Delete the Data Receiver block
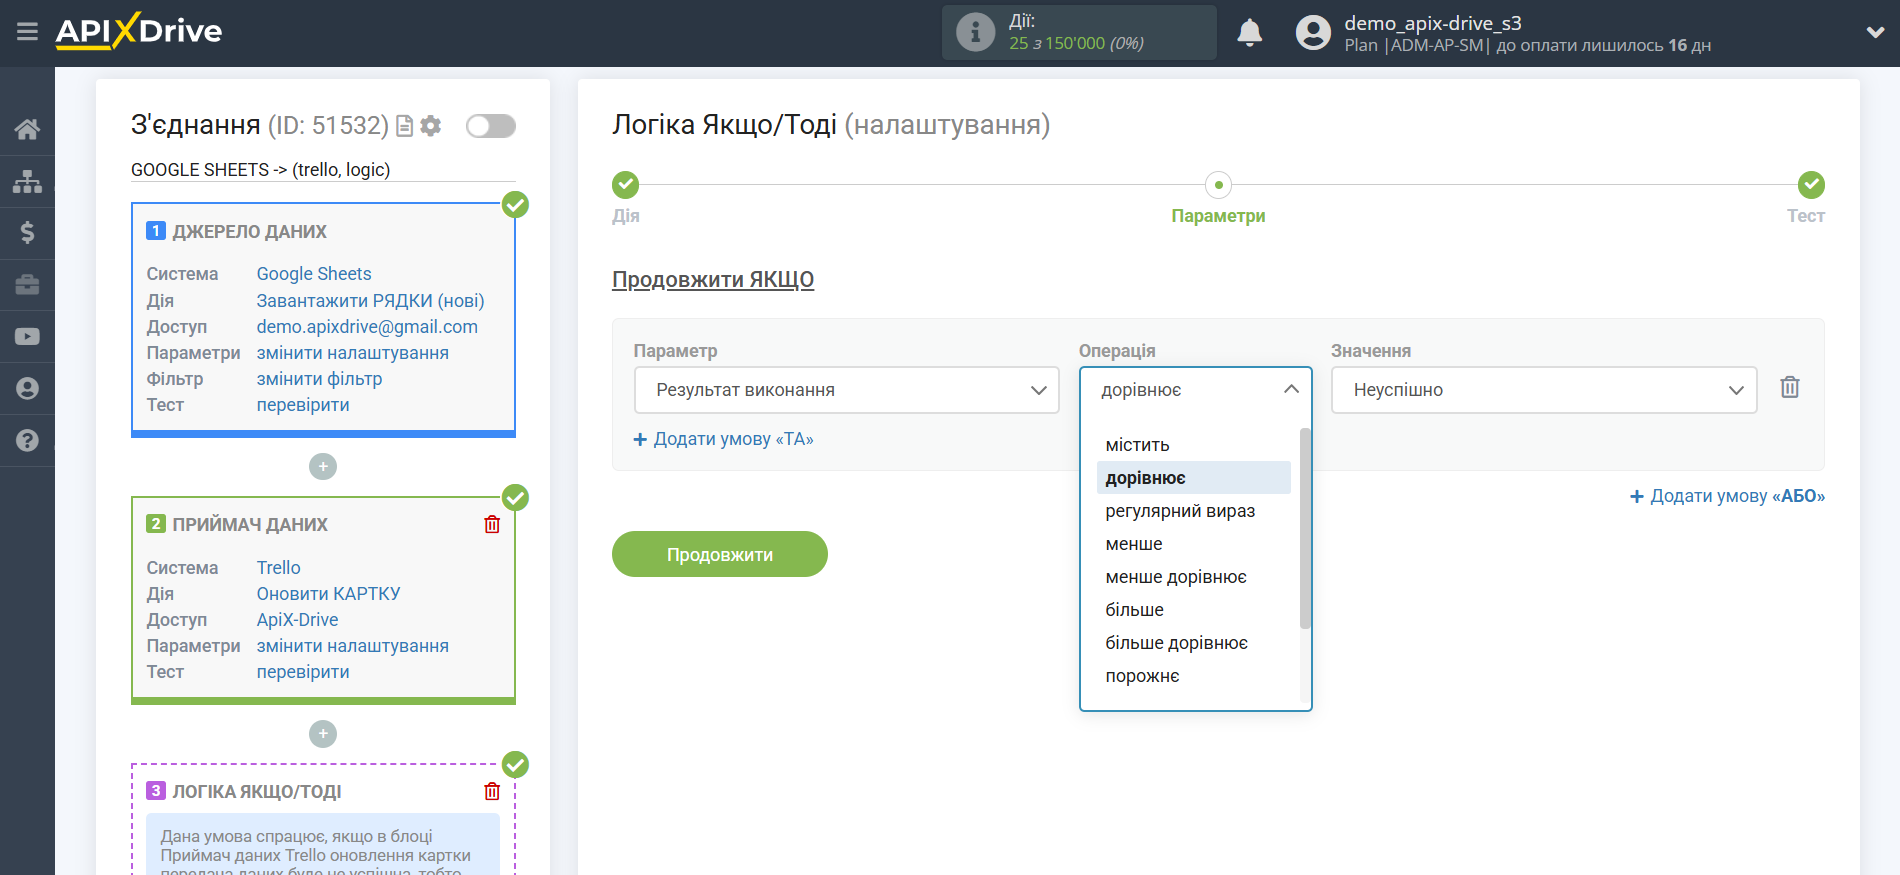 pos(492,525)
